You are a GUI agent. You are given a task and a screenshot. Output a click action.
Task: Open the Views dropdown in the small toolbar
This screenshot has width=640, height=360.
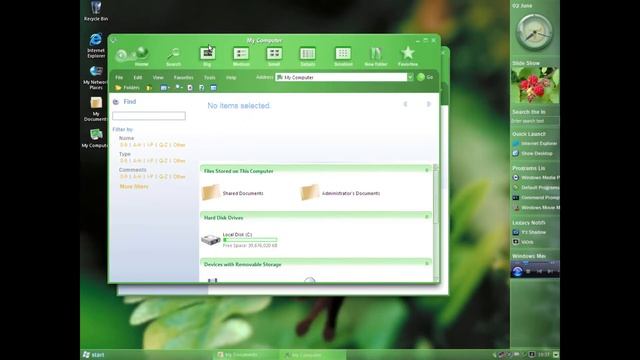coord(164,88)
